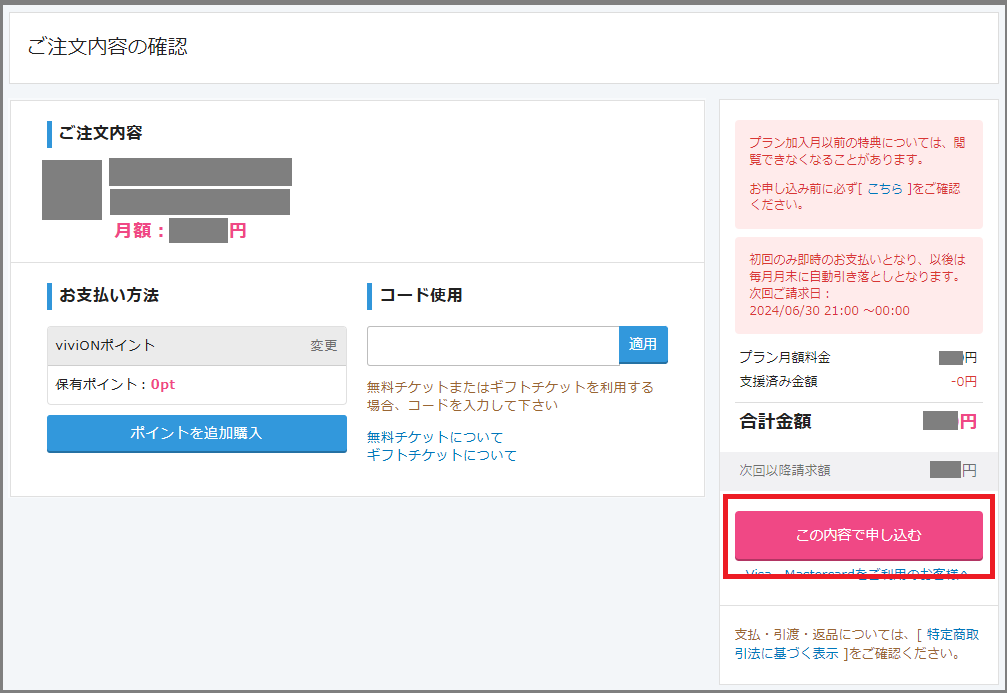The height and width of the screenshot is (693, 1007).
Task: Focus the ticket code input field
Action: pyautogui.click(x=493, y=346)
